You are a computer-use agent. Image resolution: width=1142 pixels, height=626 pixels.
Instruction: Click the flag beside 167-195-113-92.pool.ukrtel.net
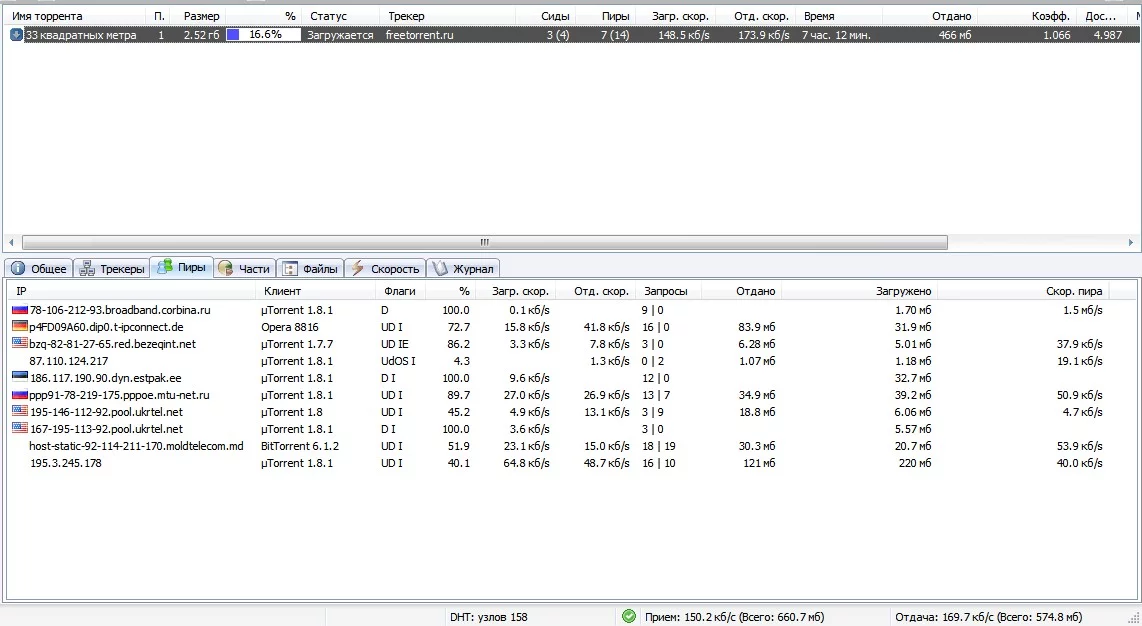20,429
